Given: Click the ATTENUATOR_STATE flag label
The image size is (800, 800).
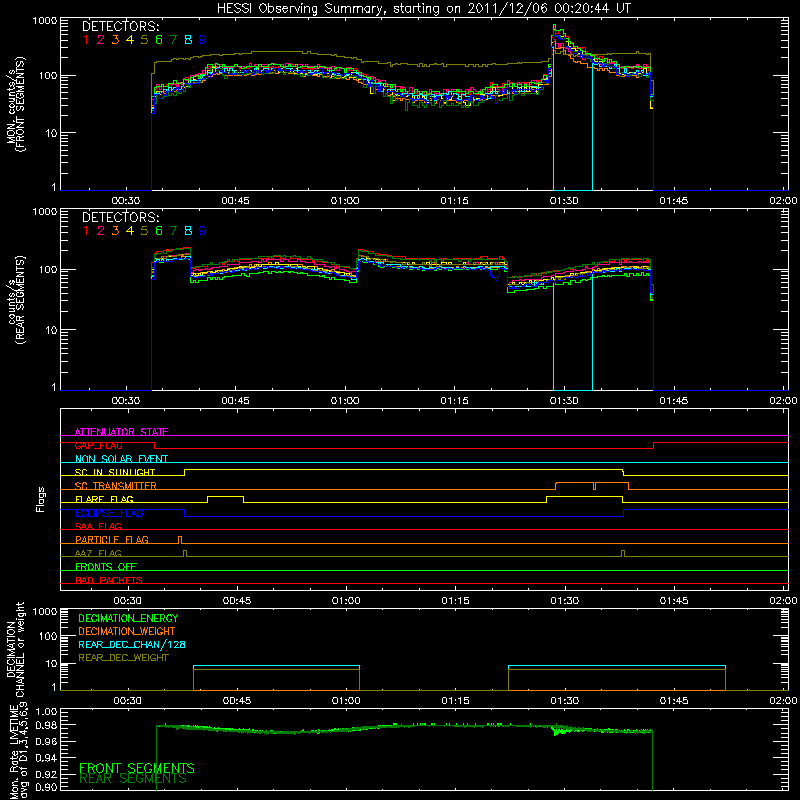Looking at the screenshot, I should (x=121, y=432).
